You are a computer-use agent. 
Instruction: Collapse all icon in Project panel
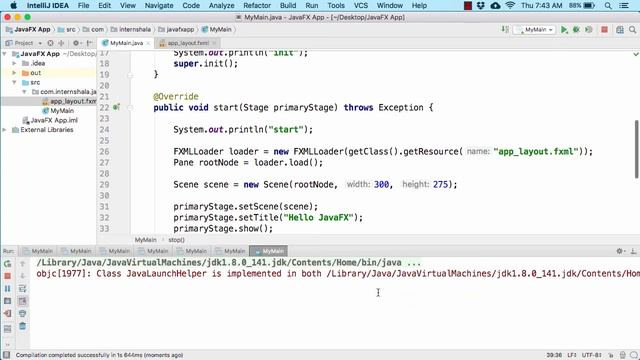[x=61, y=43]
